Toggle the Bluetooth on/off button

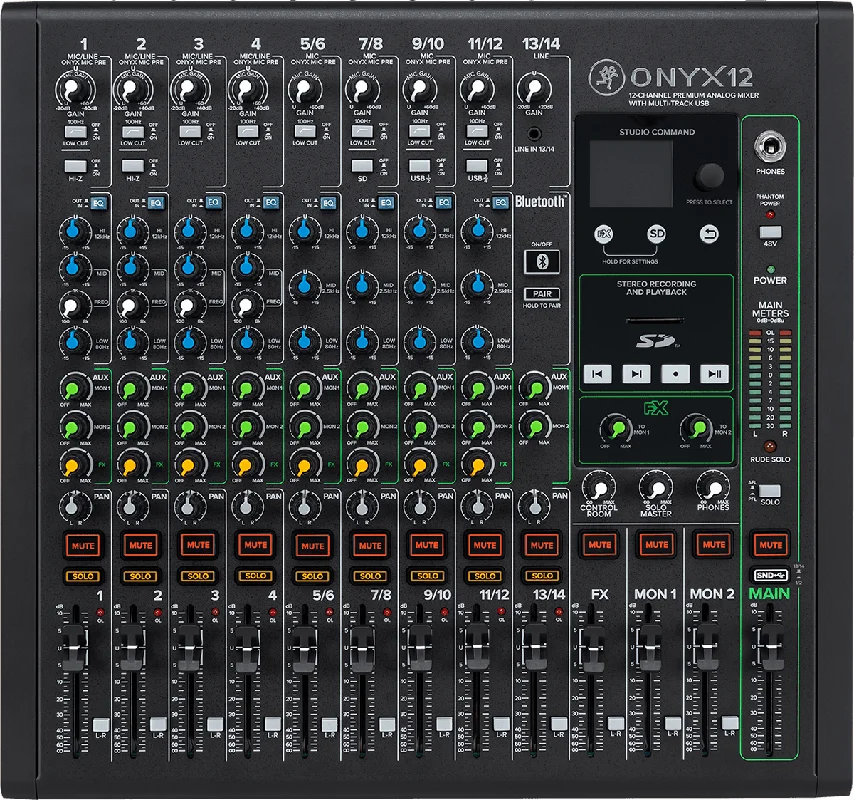click(x=541, y=262)
